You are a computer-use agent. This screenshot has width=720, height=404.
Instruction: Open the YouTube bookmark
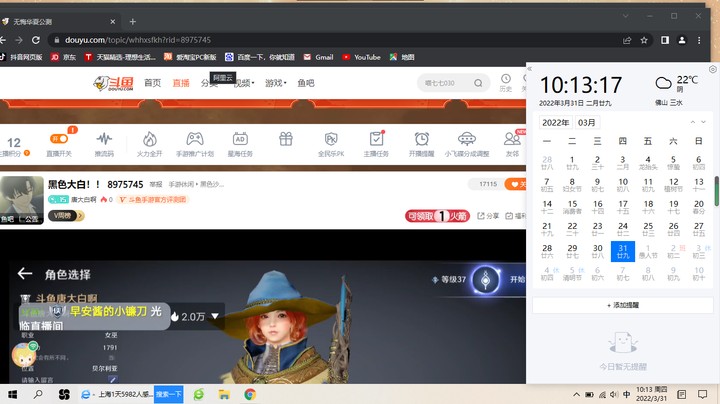(x=361, y=57)
